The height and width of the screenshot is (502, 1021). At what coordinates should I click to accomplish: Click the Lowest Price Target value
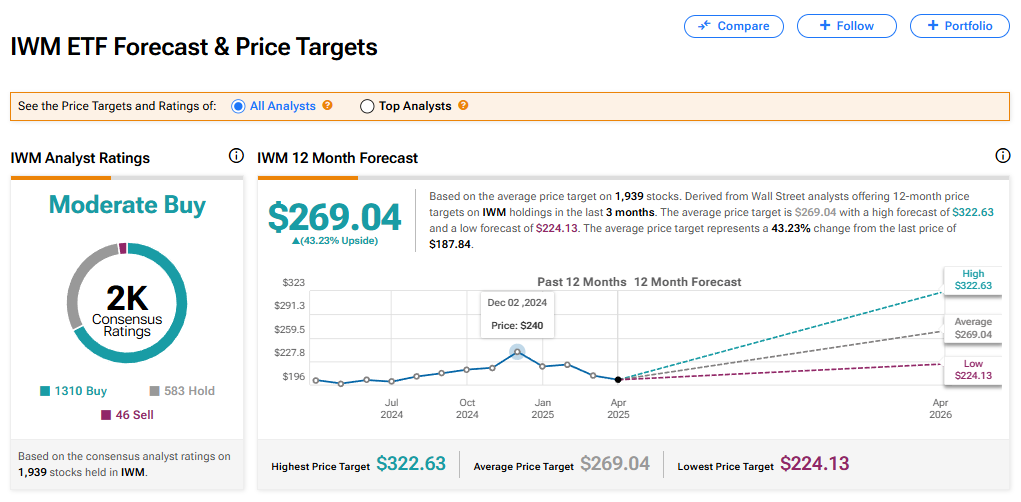pyautogui.click(x=814, y=464)
